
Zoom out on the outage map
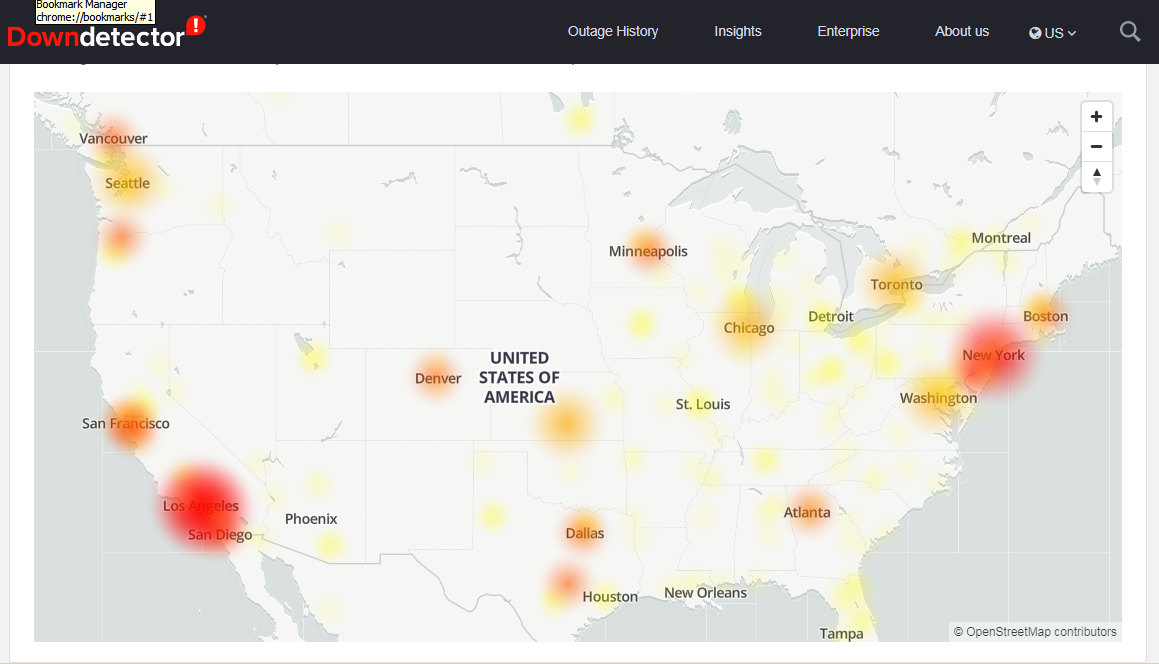(1096, 146)
